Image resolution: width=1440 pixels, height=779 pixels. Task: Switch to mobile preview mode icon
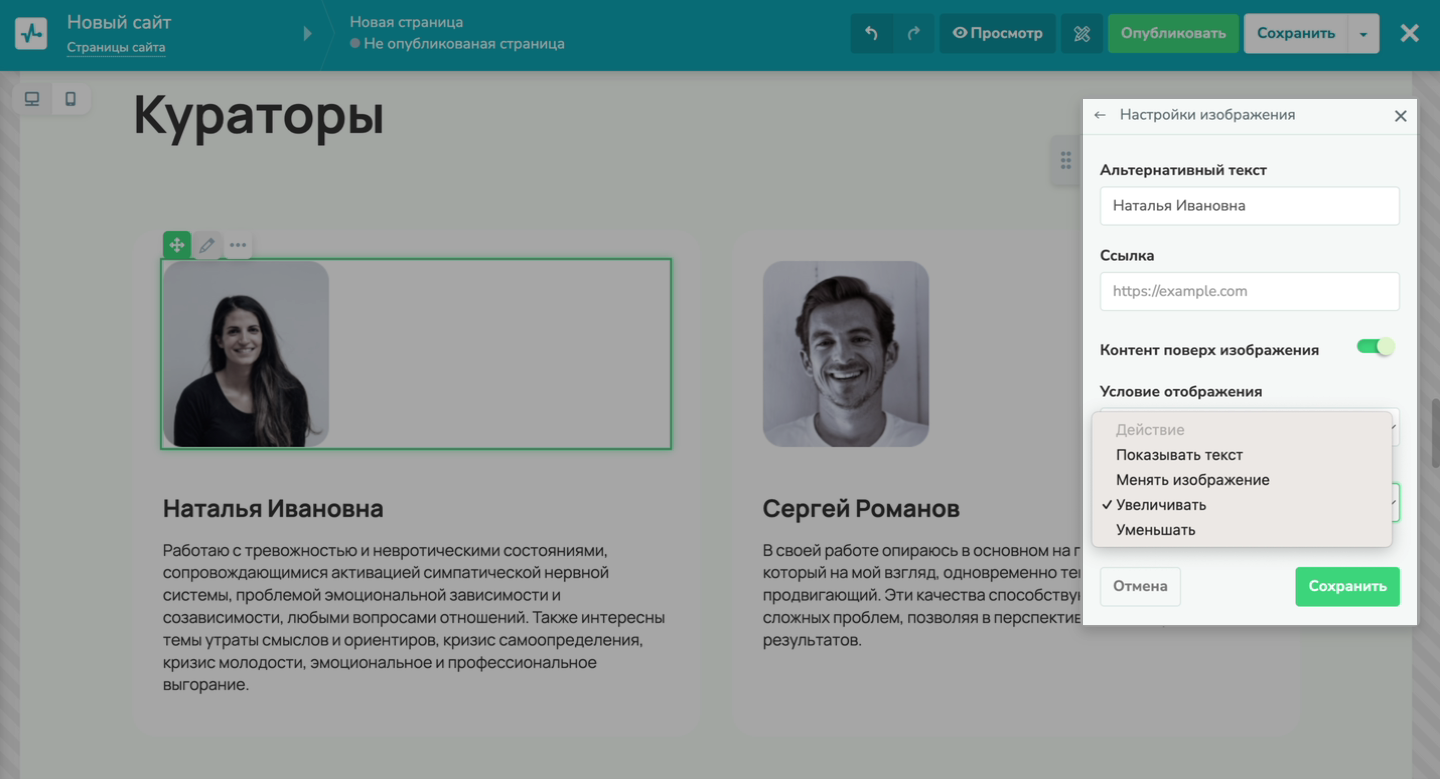[70, 99]
